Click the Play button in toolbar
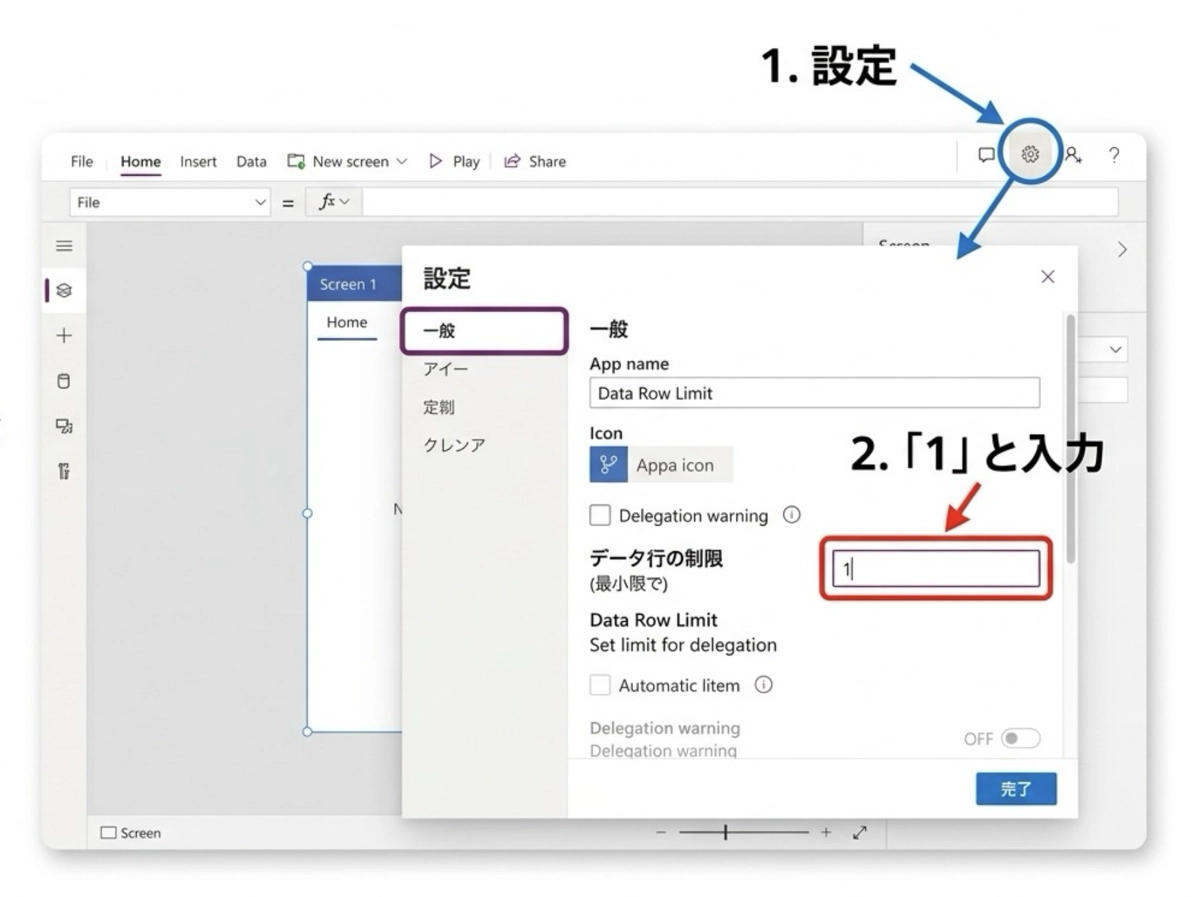Viewport: 1200px width, 897px height. click(454, 161)
